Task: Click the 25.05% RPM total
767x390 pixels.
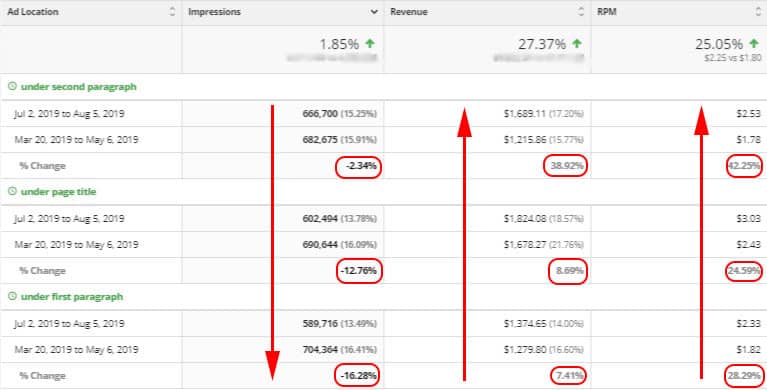Action: pyautogui.click(x=719, y=44)
